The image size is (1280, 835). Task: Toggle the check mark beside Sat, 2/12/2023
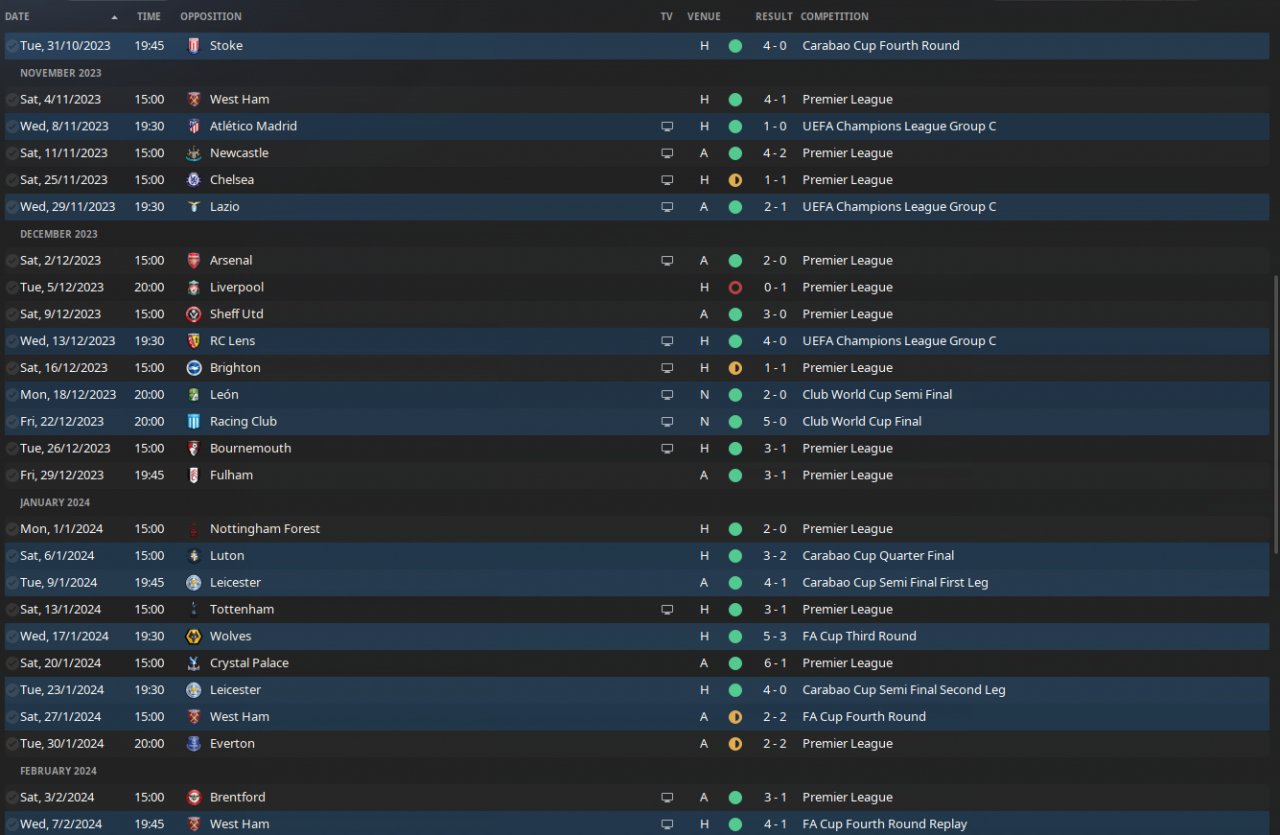pos(11,261)
